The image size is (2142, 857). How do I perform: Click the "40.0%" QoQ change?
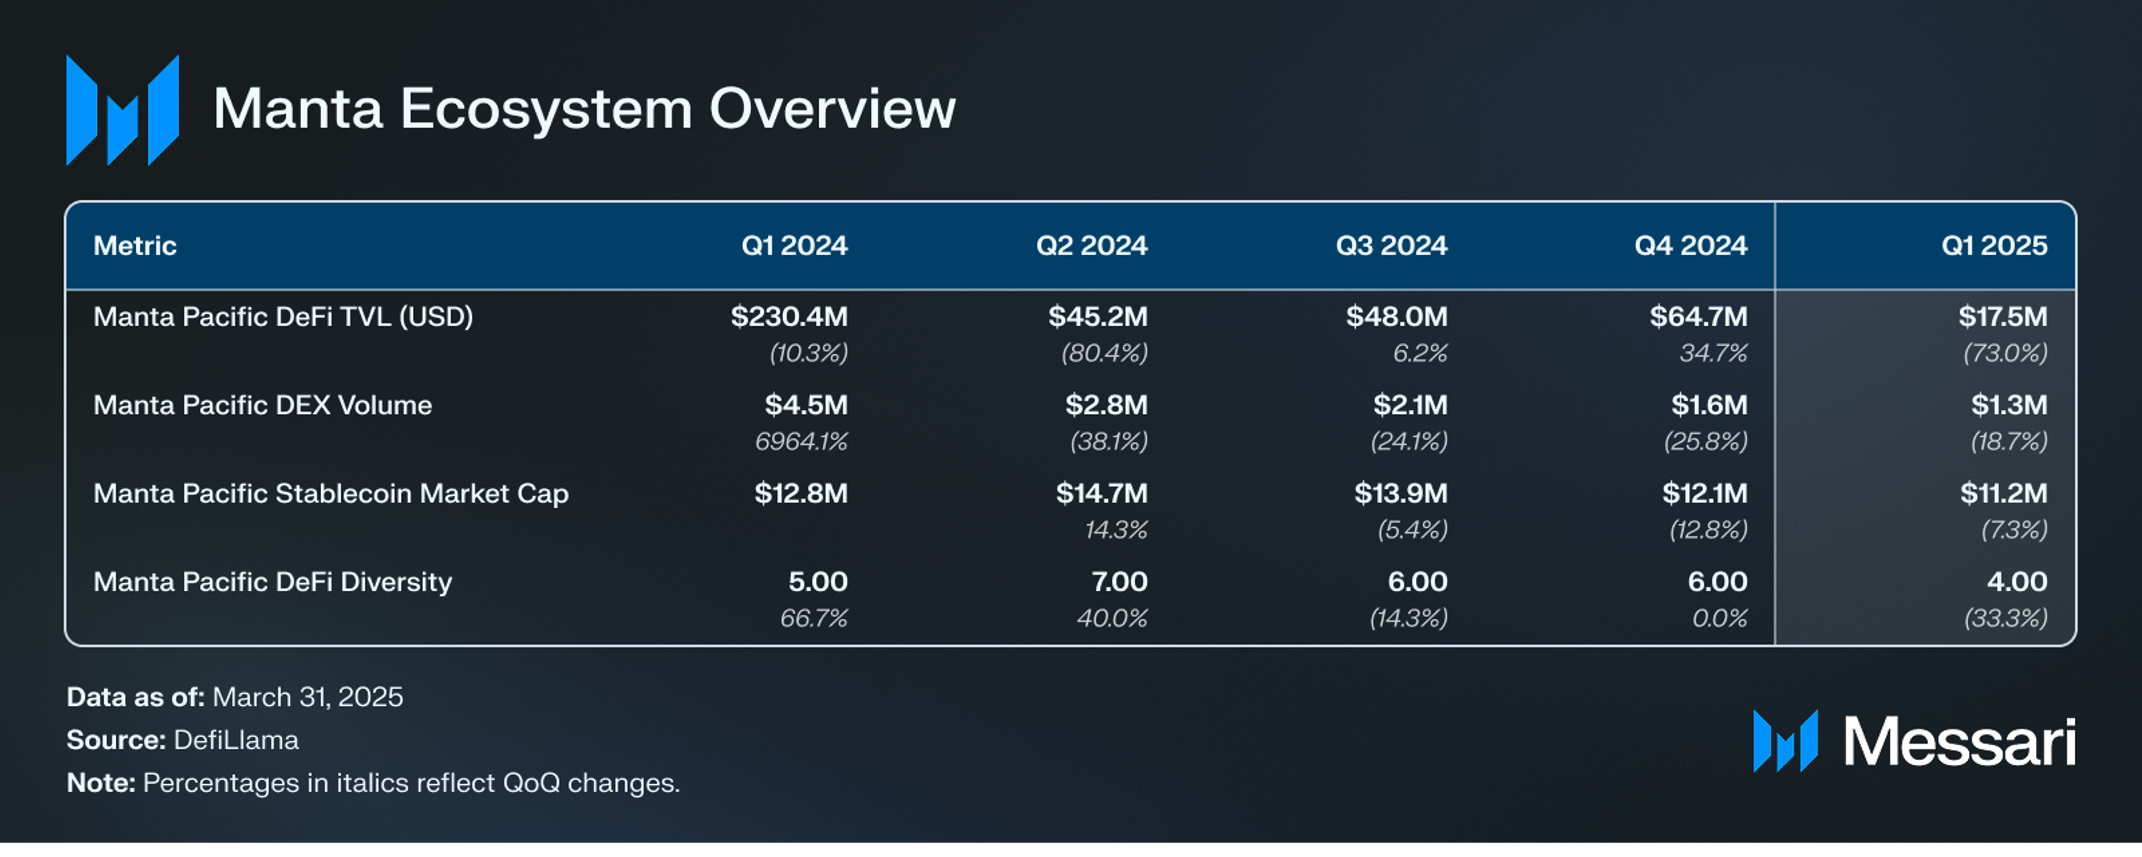(x=1112, y=619)
